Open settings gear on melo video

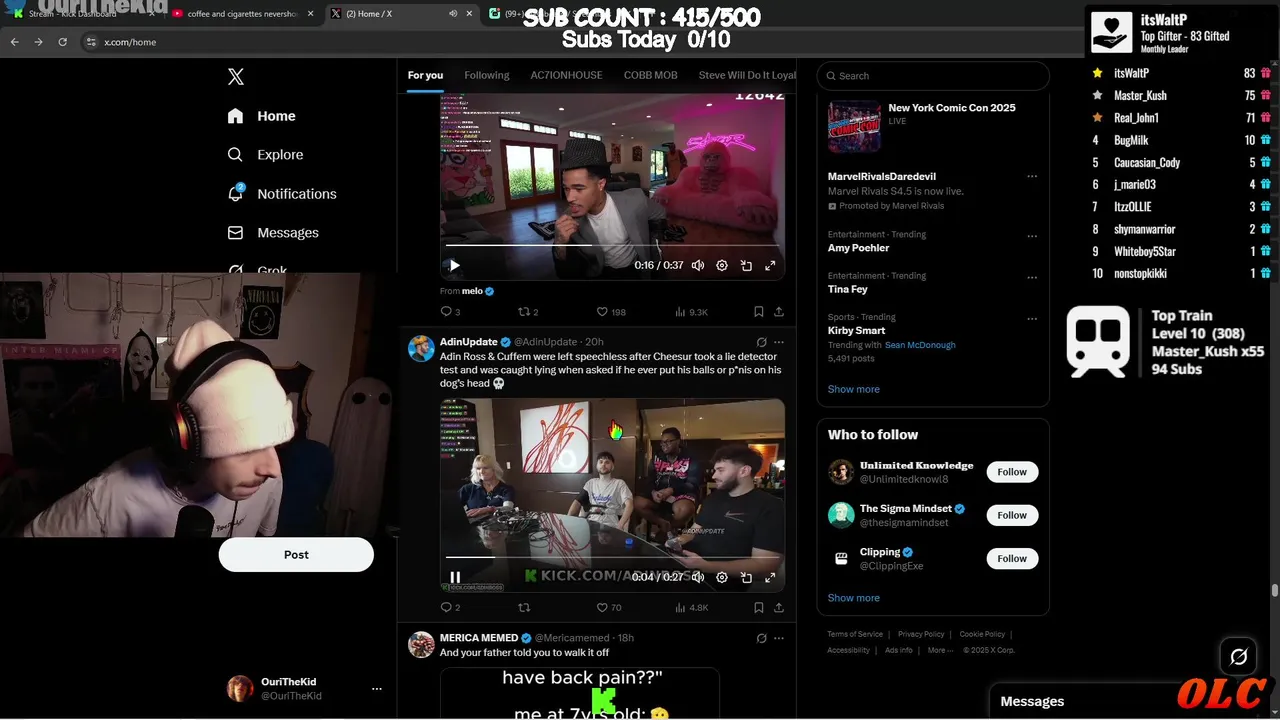click(x=722, y=266)
